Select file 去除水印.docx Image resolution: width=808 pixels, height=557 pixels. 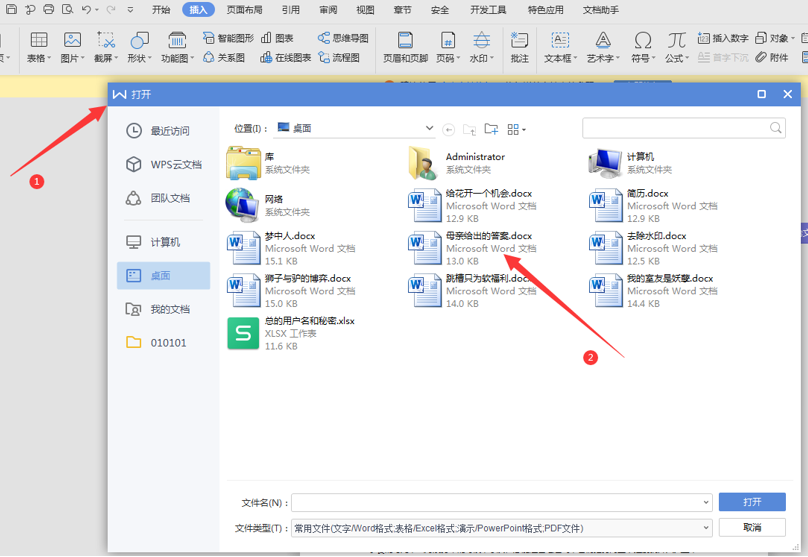(x=653, y=248)
